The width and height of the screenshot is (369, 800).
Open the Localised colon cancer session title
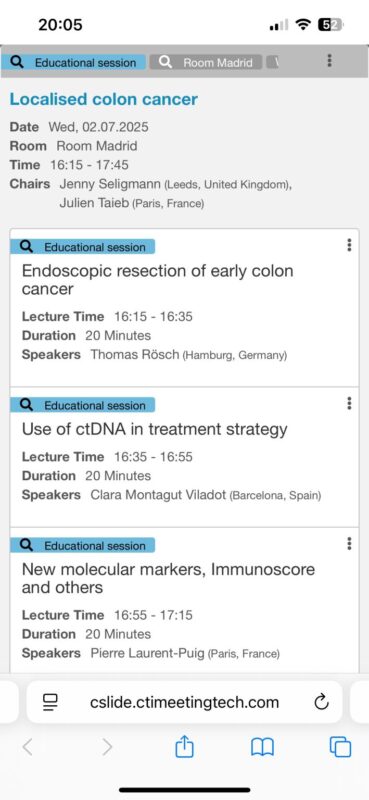tap(104, 99)
